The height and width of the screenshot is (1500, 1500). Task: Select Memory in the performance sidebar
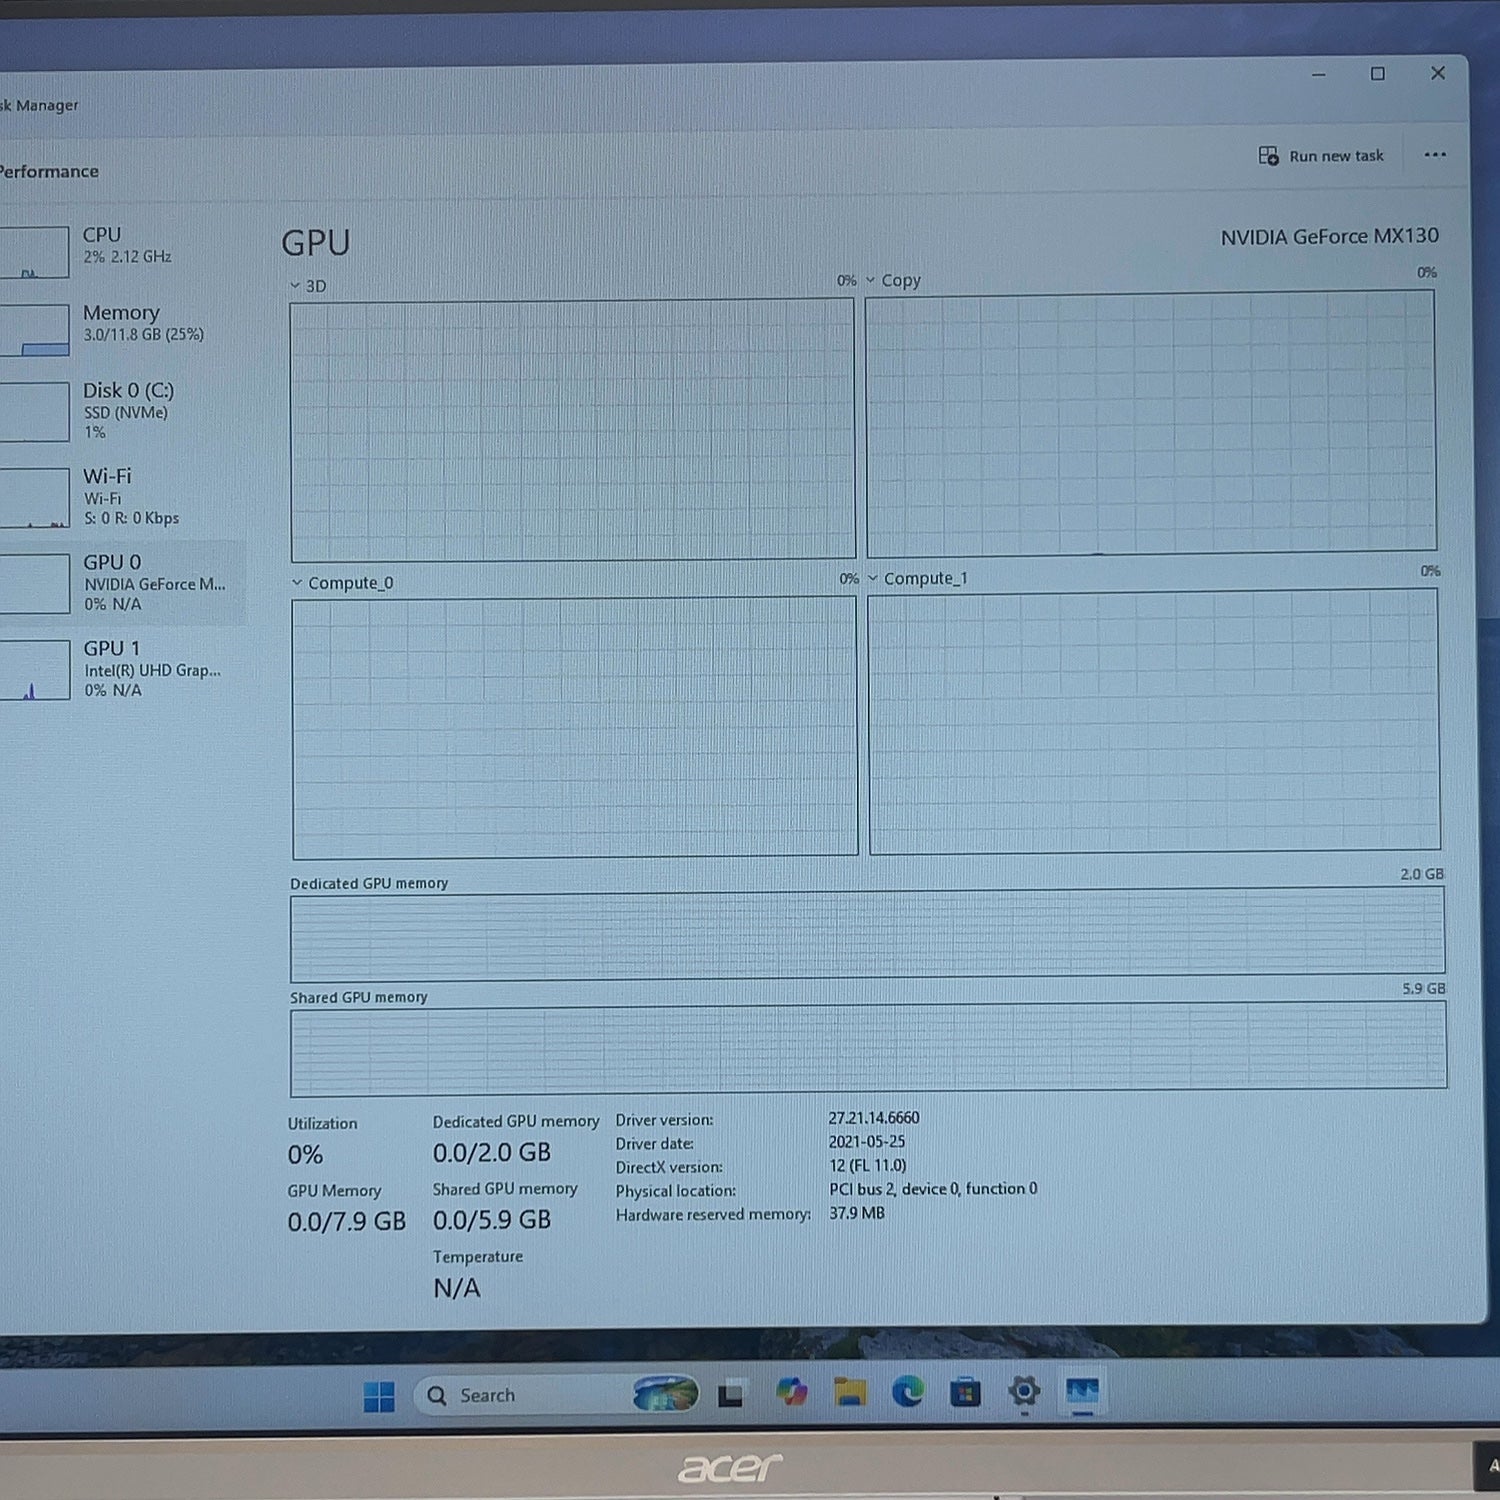120,323
